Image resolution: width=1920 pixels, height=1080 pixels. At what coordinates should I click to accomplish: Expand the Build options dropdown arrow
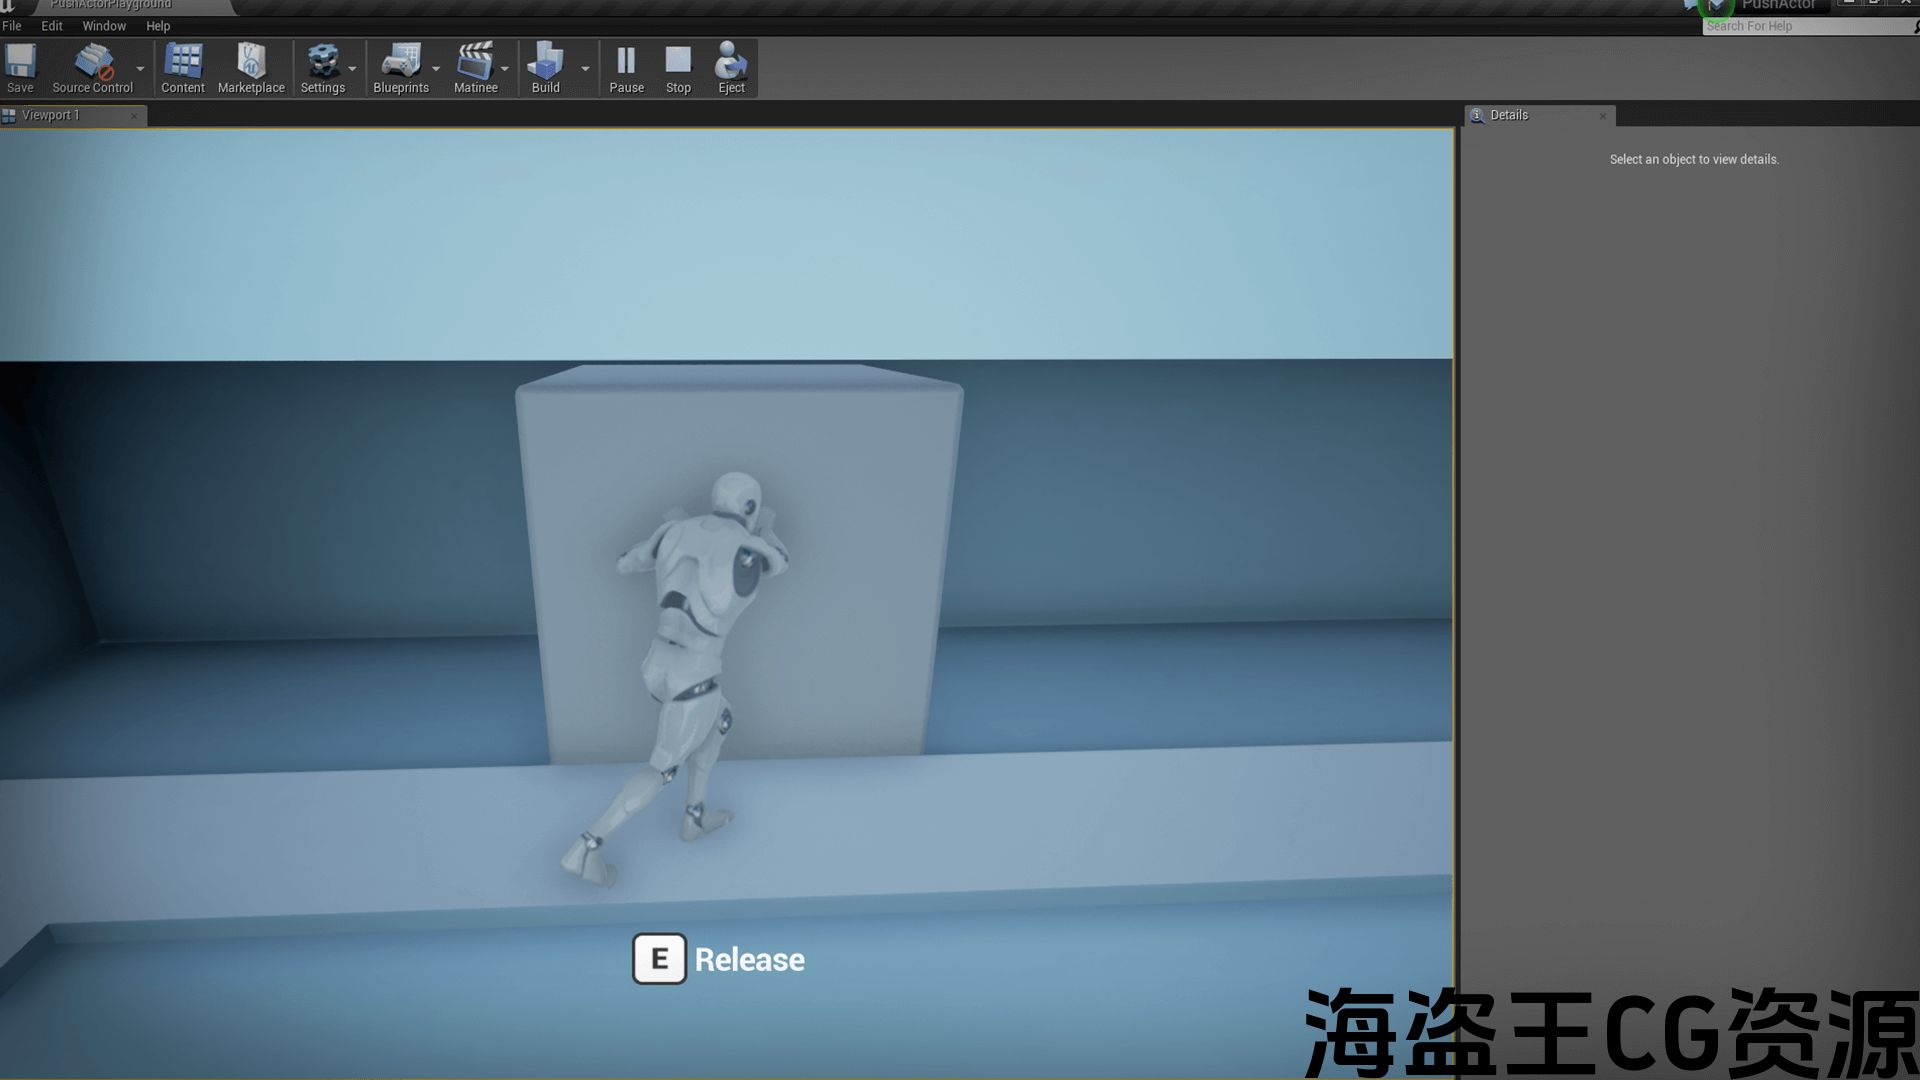(585, 69)
